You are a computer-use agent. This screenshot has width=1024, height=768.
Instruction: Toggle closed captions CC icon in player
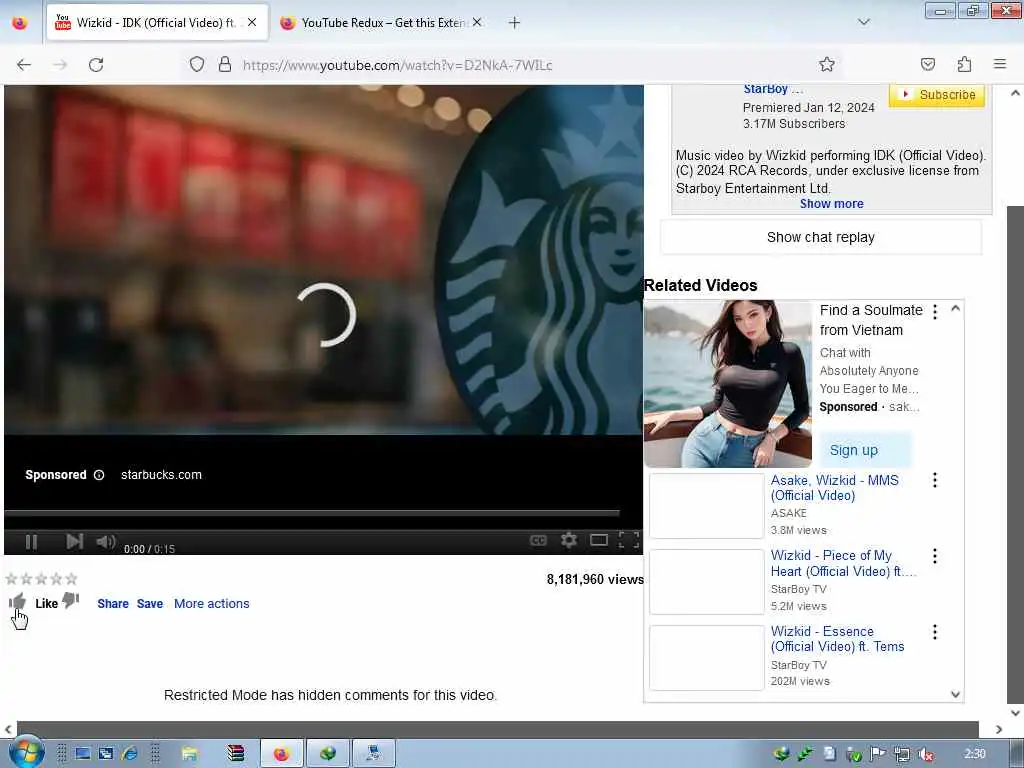pos(538,540)
